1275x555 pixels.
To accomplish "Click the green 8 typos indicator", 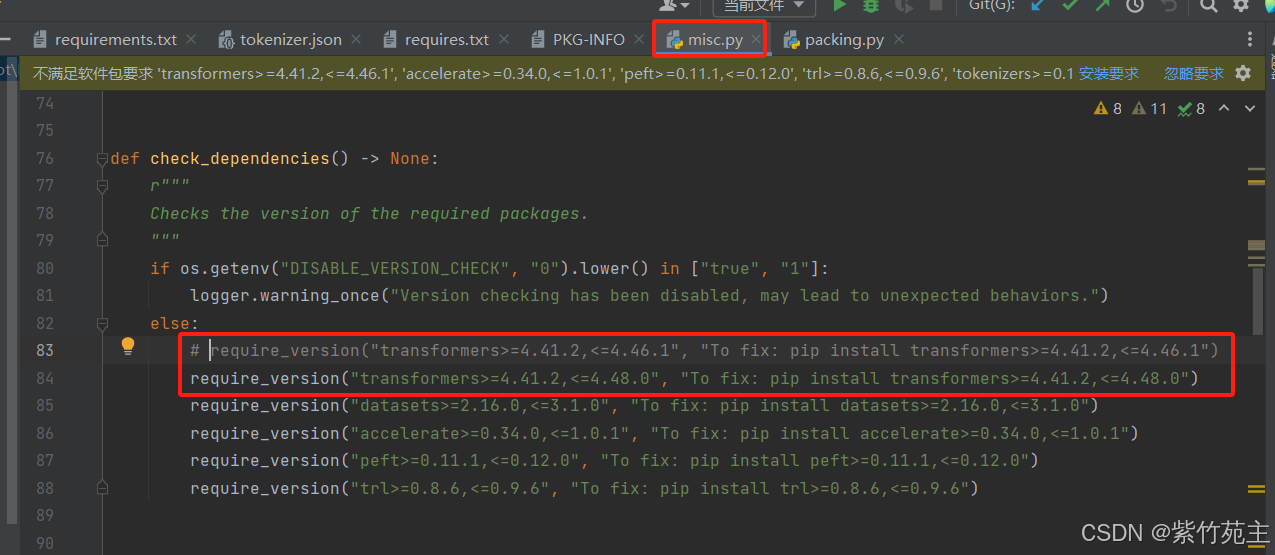I will [x=1191, y=108].
